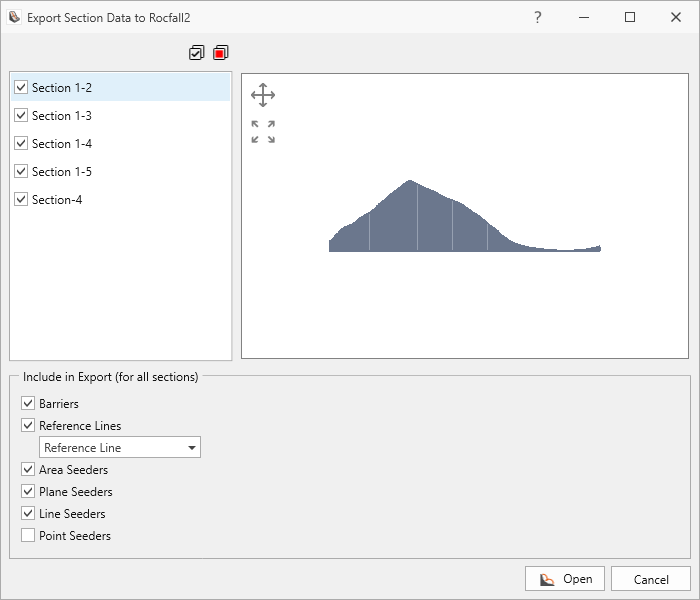Click the red Deselect All sections icon
700x600 pixels.
[221, 53]
